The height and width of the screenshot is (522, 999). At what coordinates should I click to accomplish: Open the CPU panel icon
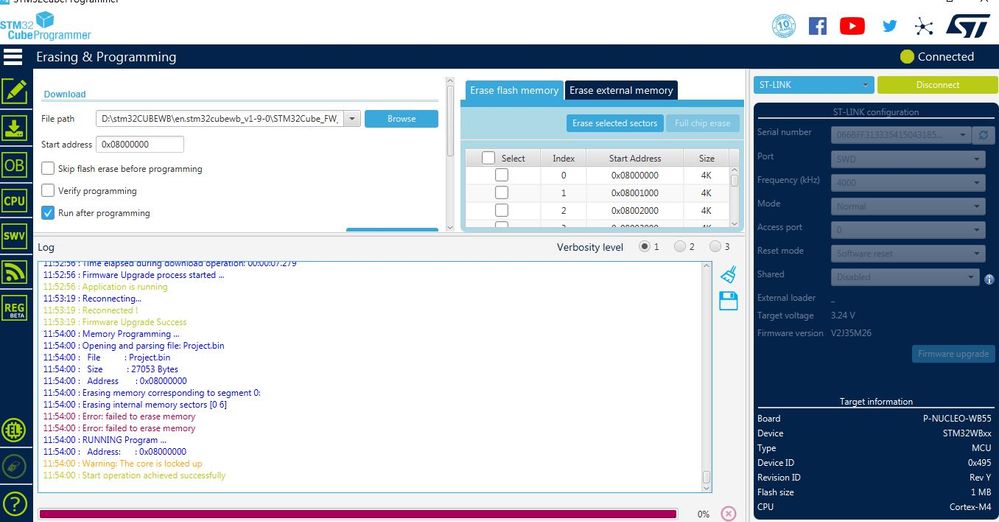pyautogui.click(x=14, y=201)
